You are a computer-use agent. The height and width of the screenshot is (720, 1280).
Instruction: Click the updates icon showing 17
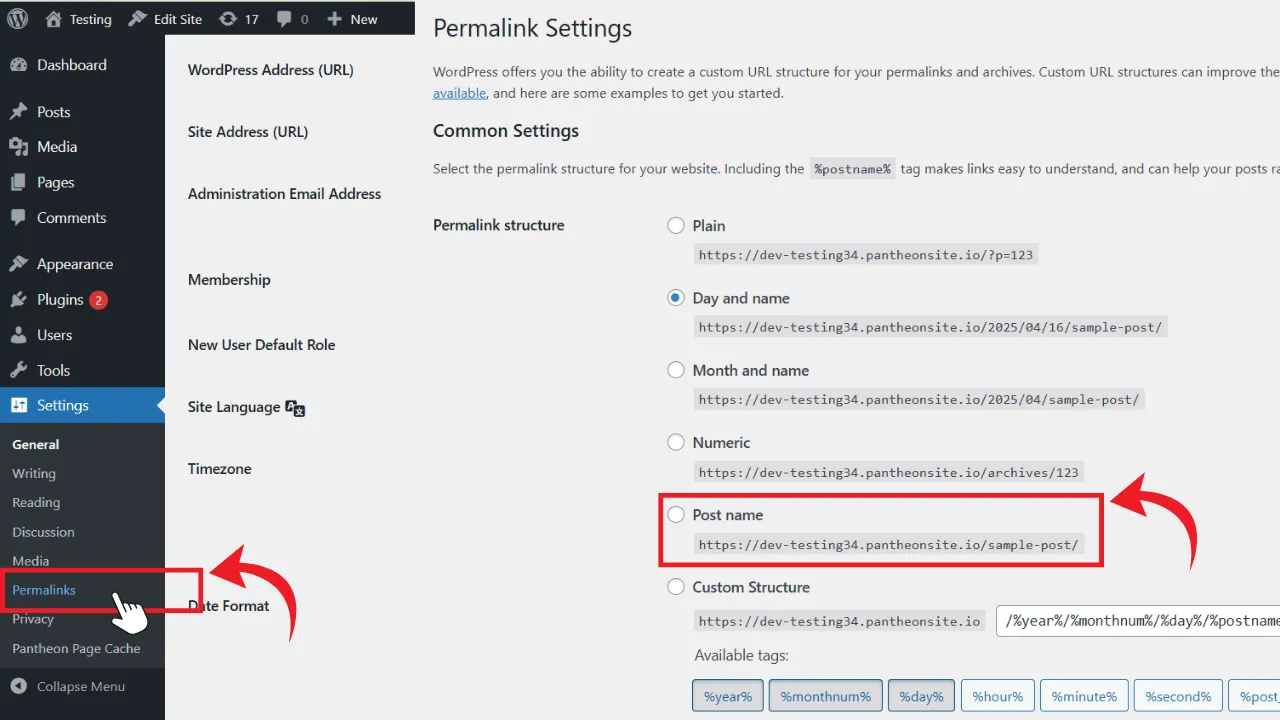coord(228,18)
